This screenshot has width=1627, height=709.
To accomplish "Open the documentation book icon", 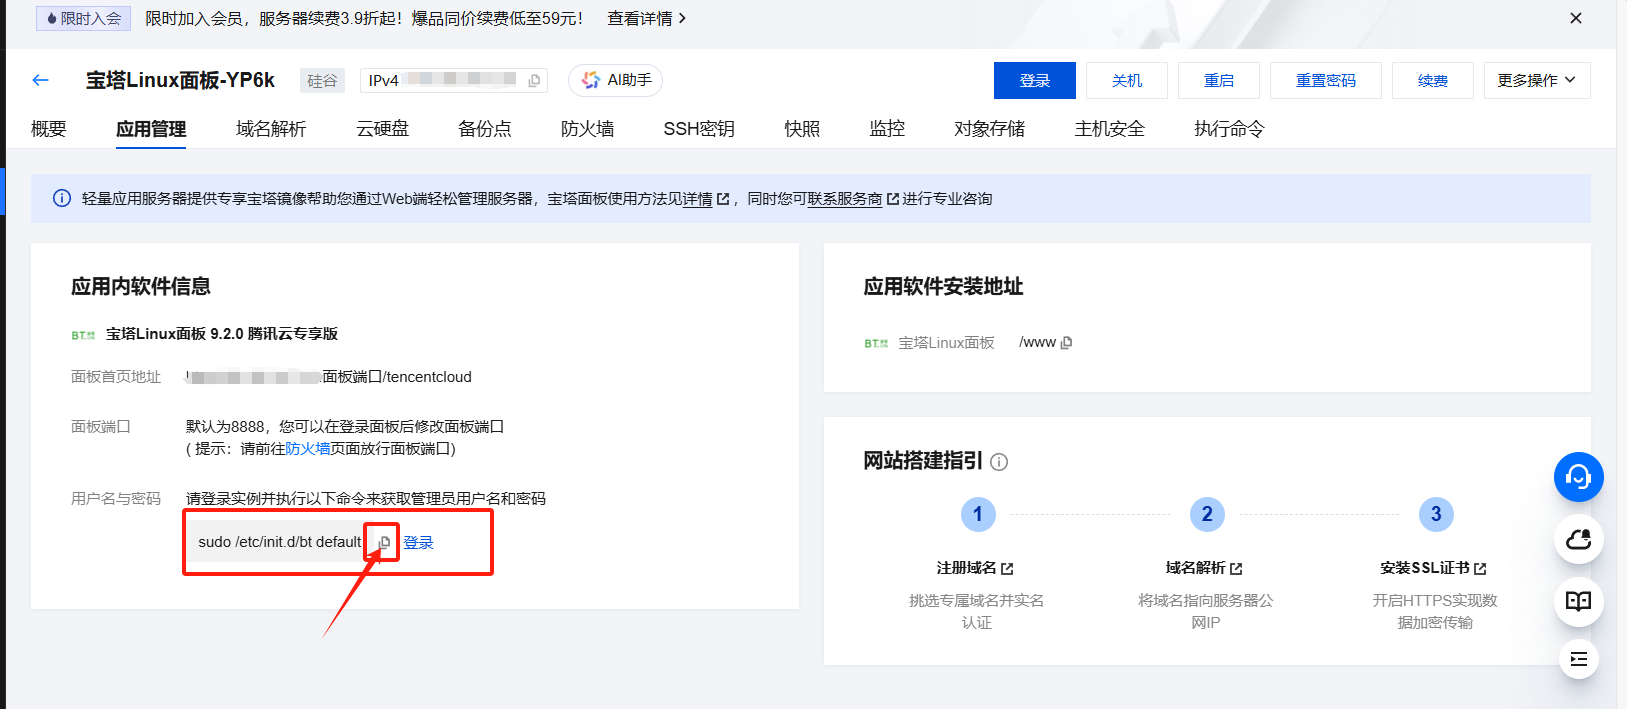I will pos(1578,601).
